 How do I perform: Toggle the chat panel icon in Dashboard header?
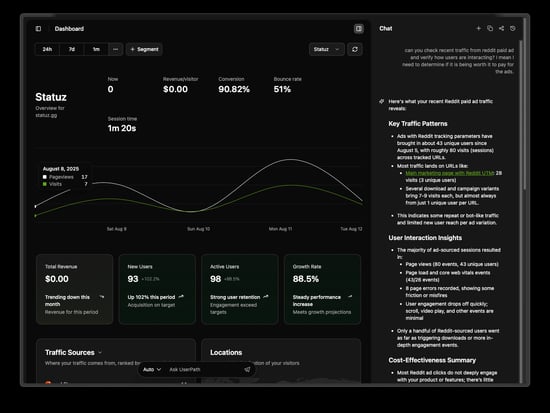pyautogui.click(x=358, y=29)
